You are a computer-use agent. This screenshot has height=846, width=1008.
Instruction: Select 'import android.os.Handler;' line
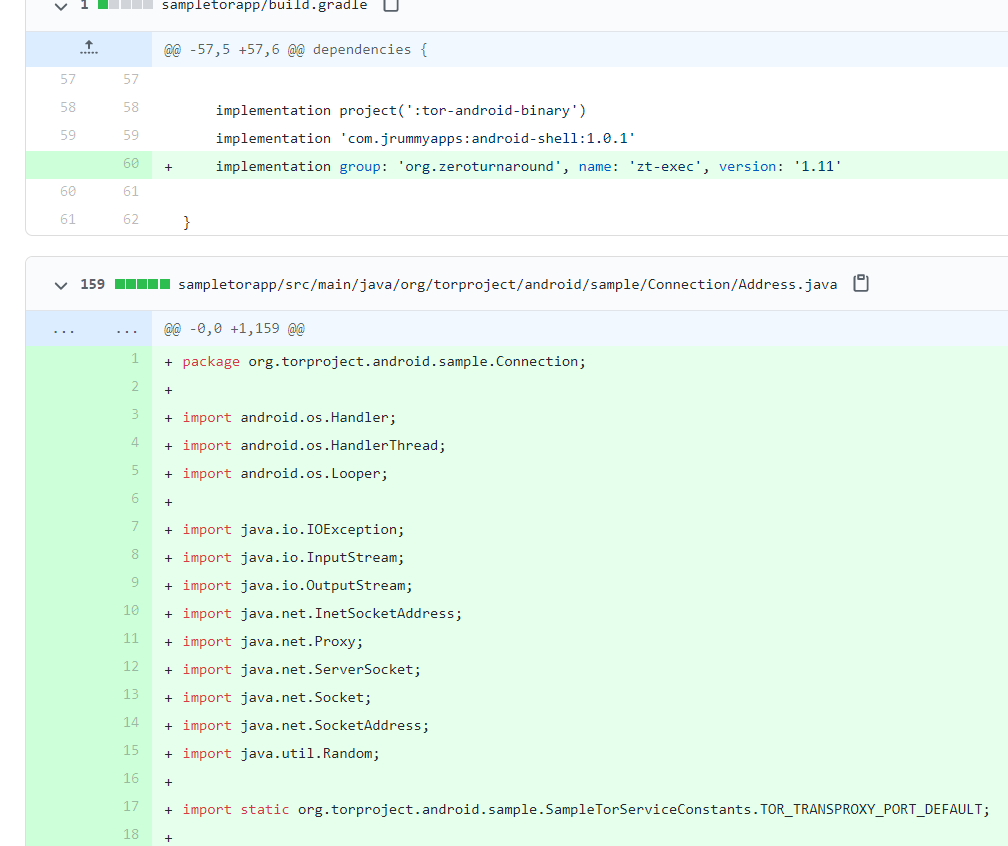289,418
